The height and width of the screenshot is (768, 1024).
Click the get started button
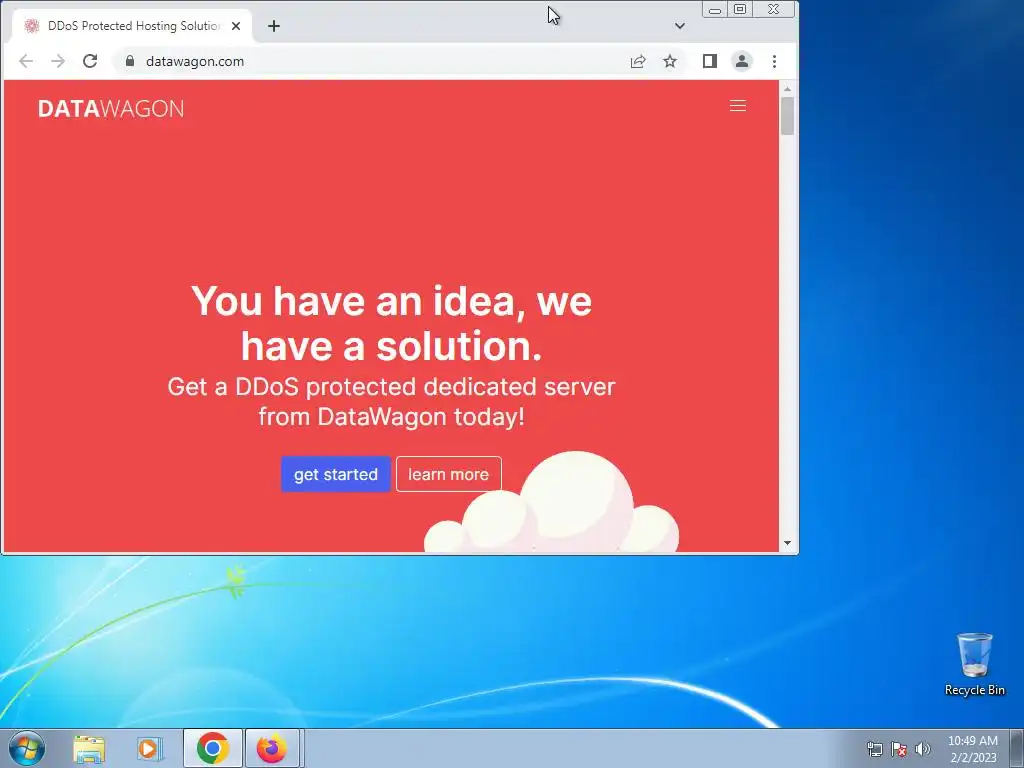pyautogui.click(x=336, y=474)
